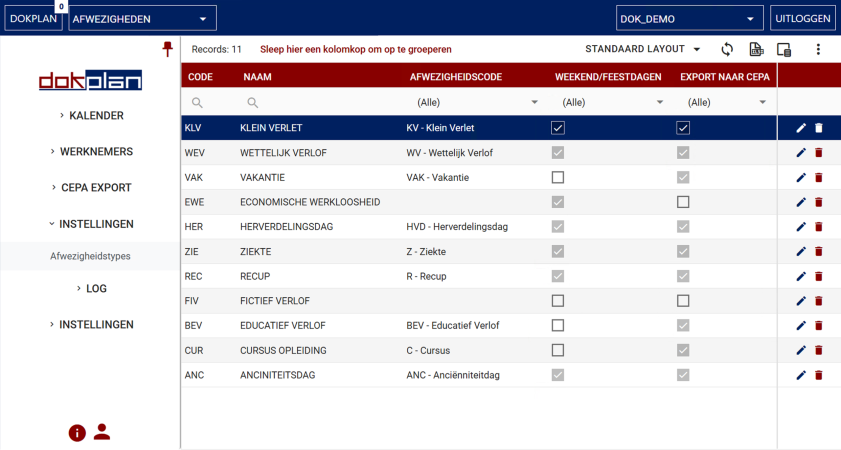Click the three-dot more options menu
The height and width of the screenshot is (450, 841).
[x=817, y=49]
